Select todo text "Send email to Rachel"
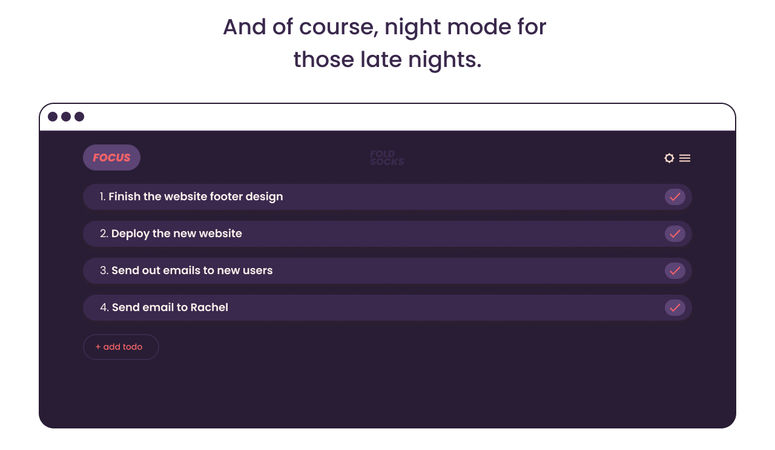Image resolution: width=775 pixels, height=450 pixels. pos(170,307)
